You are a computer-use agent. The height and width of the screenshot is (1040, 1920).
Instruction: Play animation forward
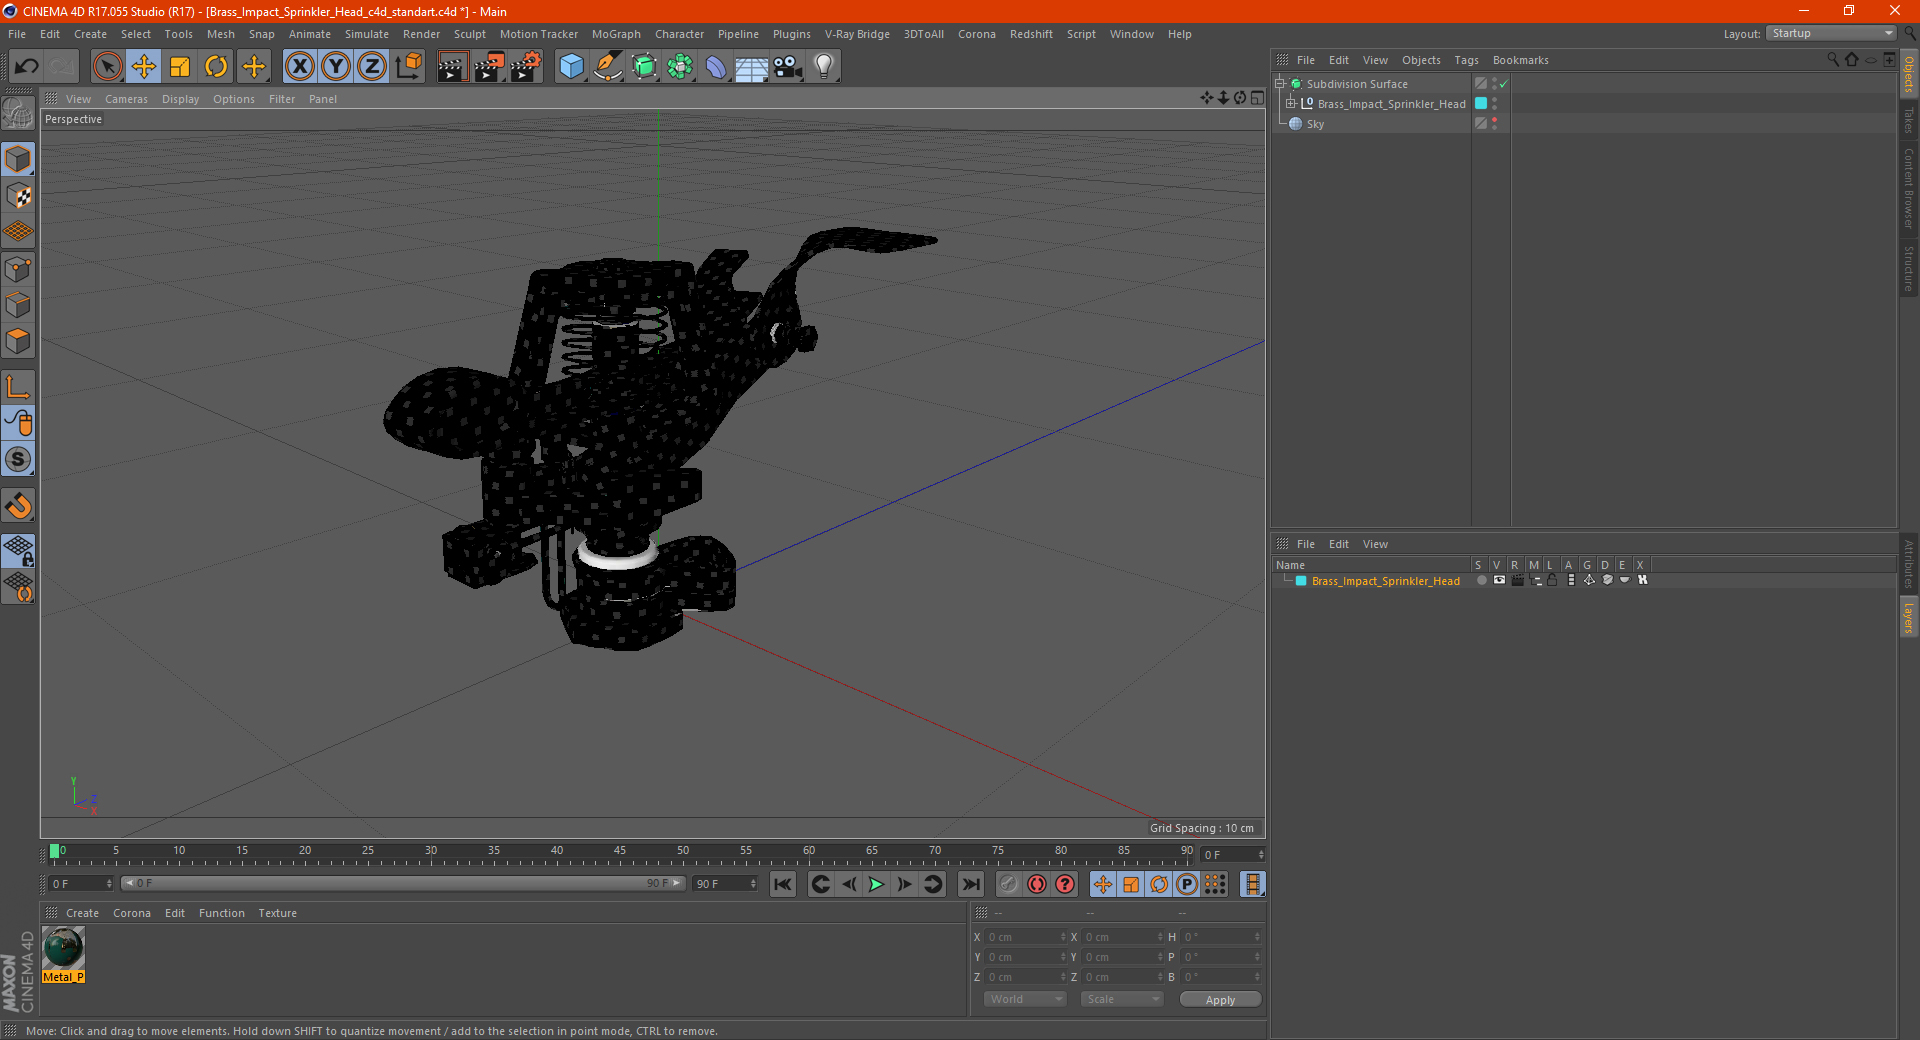point(876,884)
